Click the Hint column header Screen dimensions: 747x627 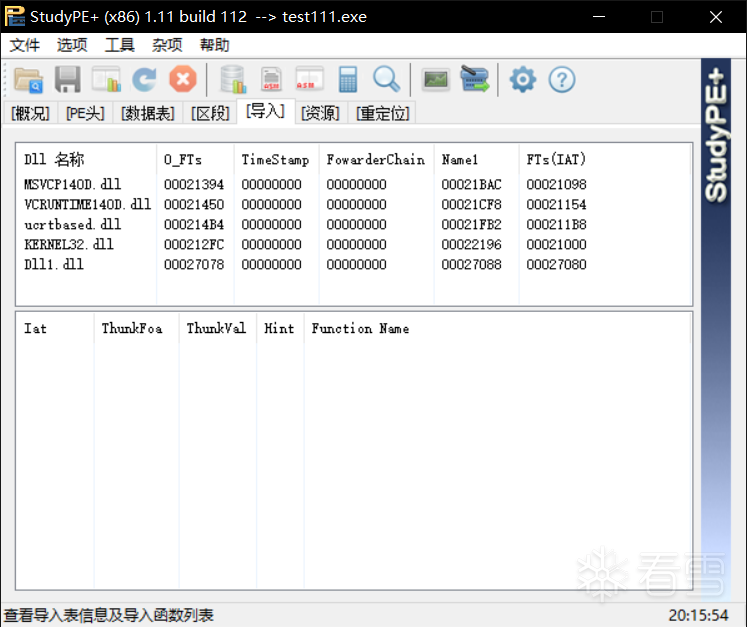pos(280,329)
